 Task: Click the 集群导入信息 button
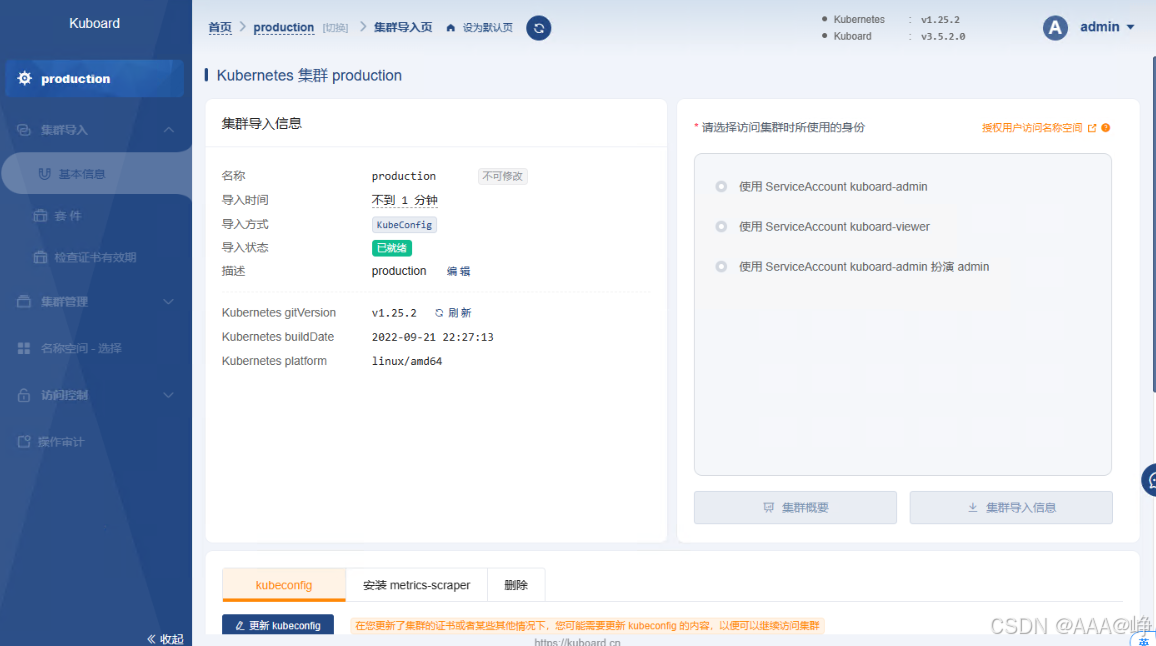coord(1011,507)
